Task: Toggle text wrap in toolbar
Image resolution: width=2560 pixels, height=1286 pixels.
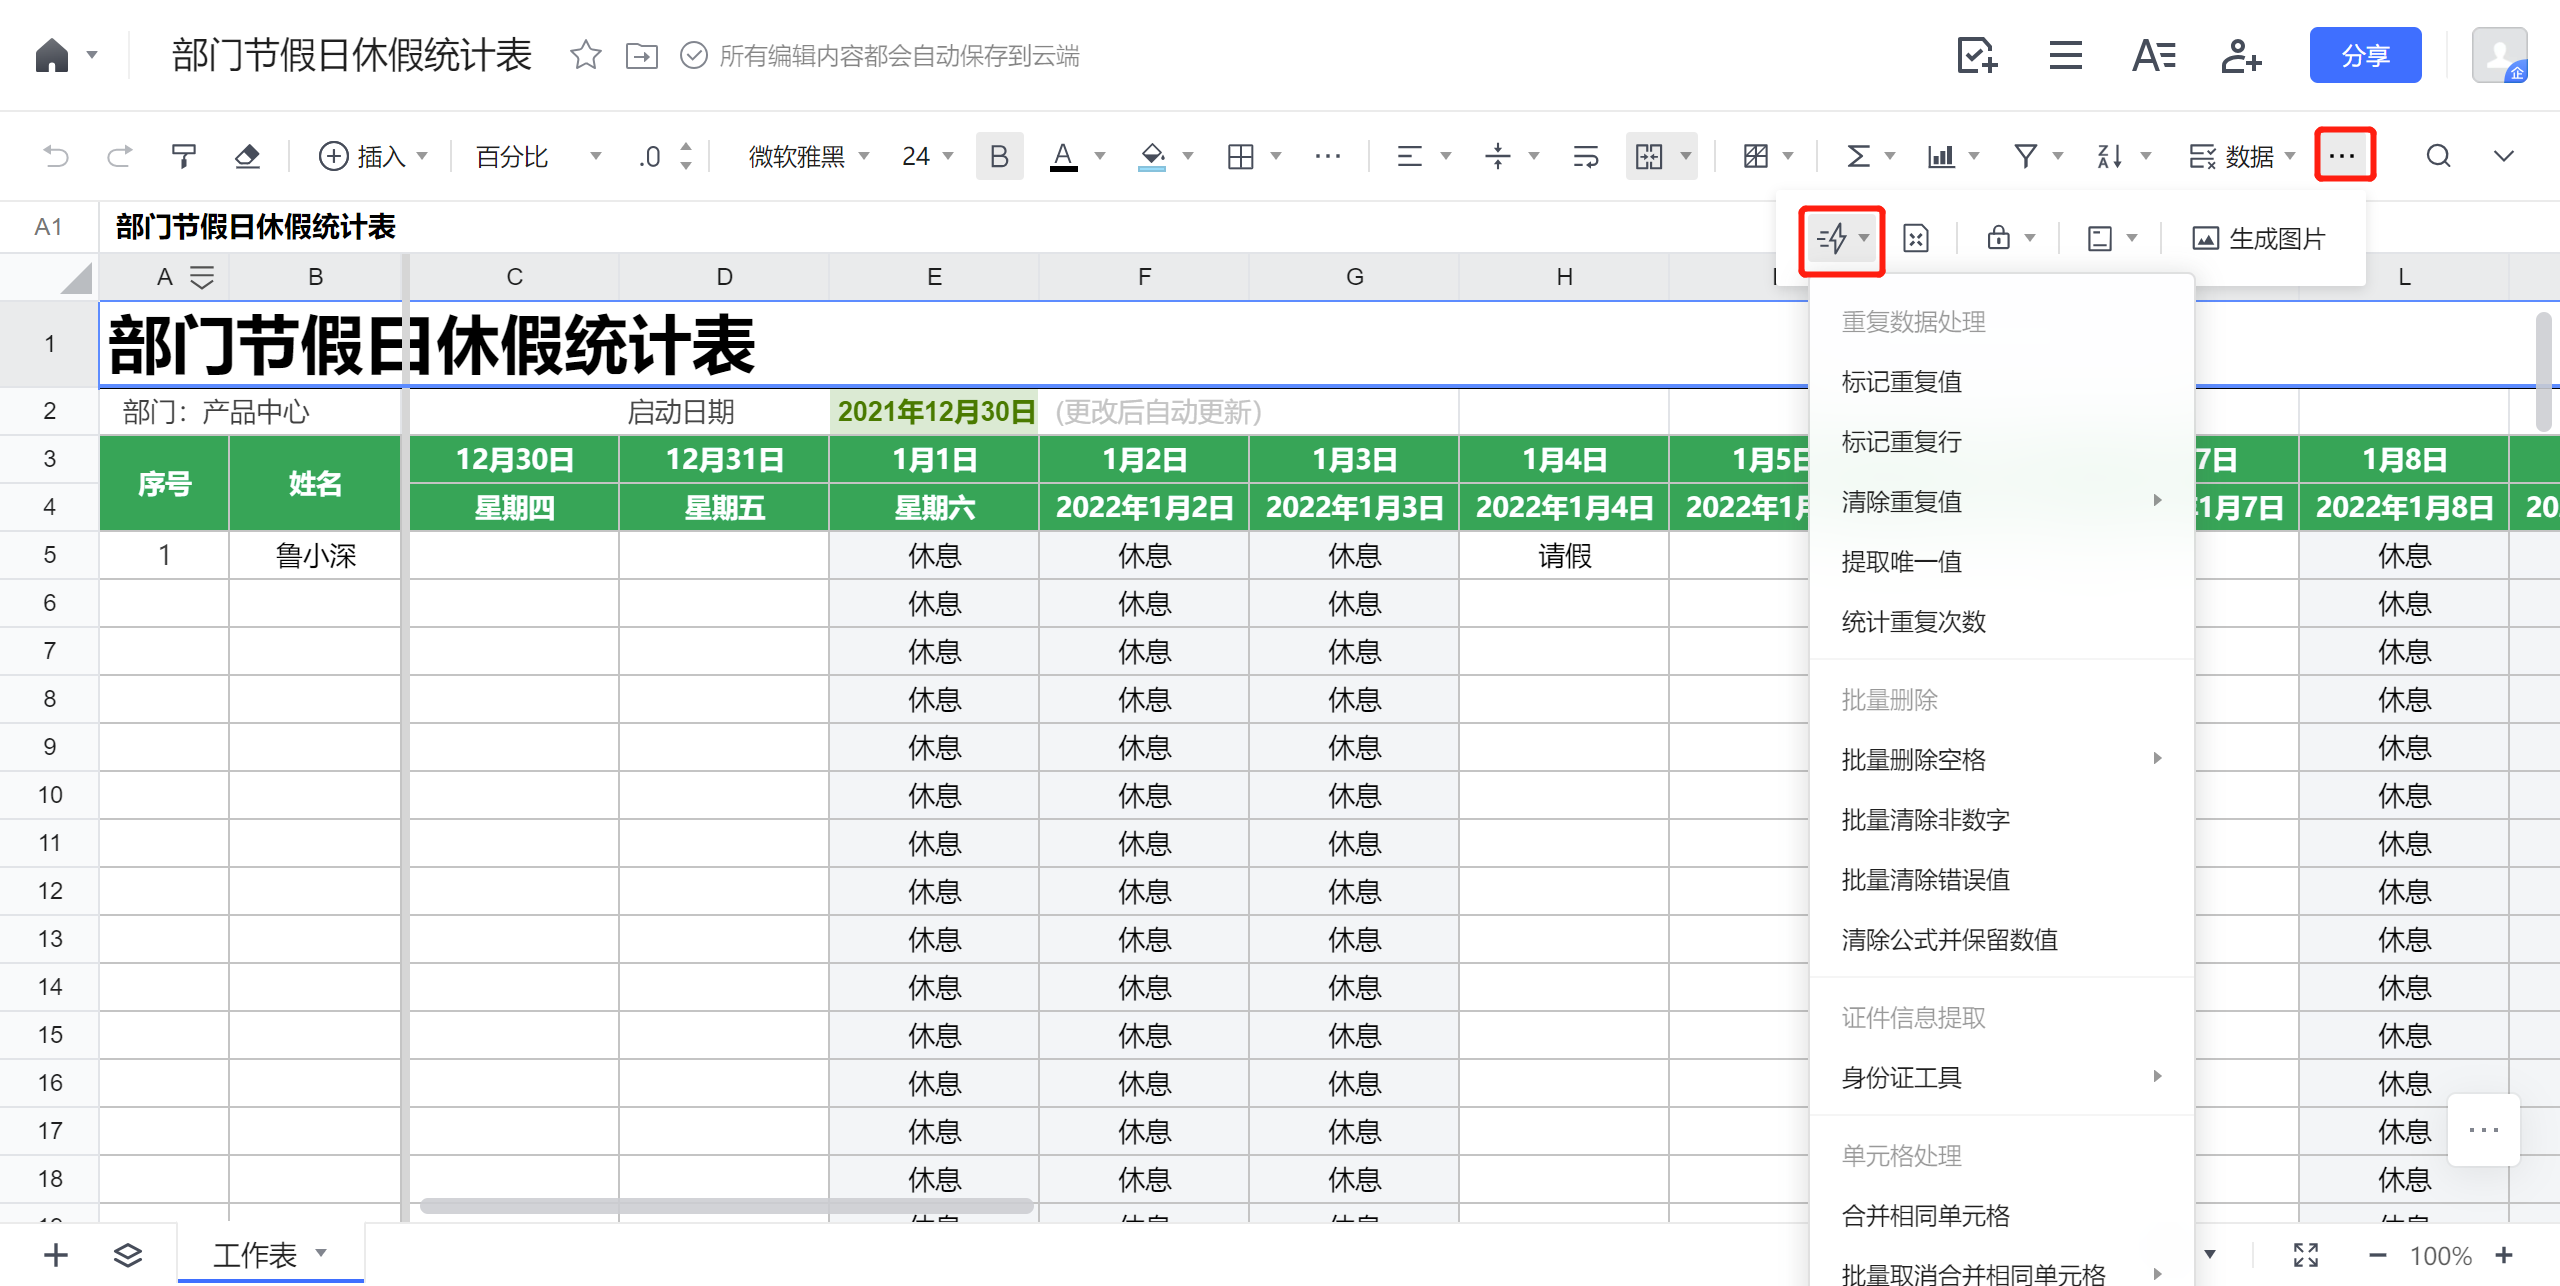Action: (1585, 156)
